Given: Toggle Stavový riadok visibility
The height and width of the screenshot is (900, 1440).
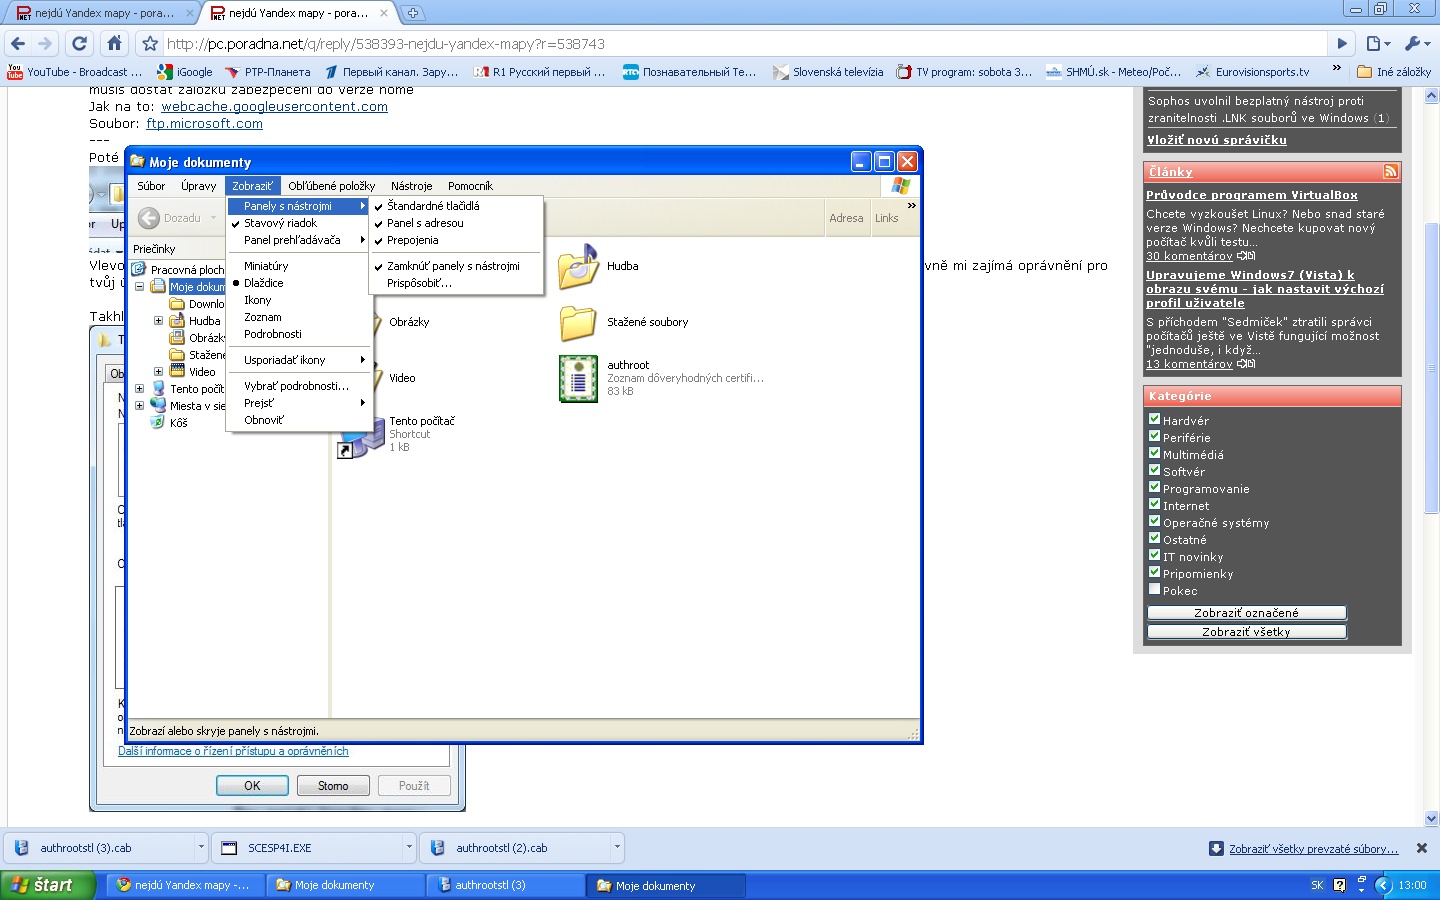Looking at the screenshot, I should click(280, 223).
